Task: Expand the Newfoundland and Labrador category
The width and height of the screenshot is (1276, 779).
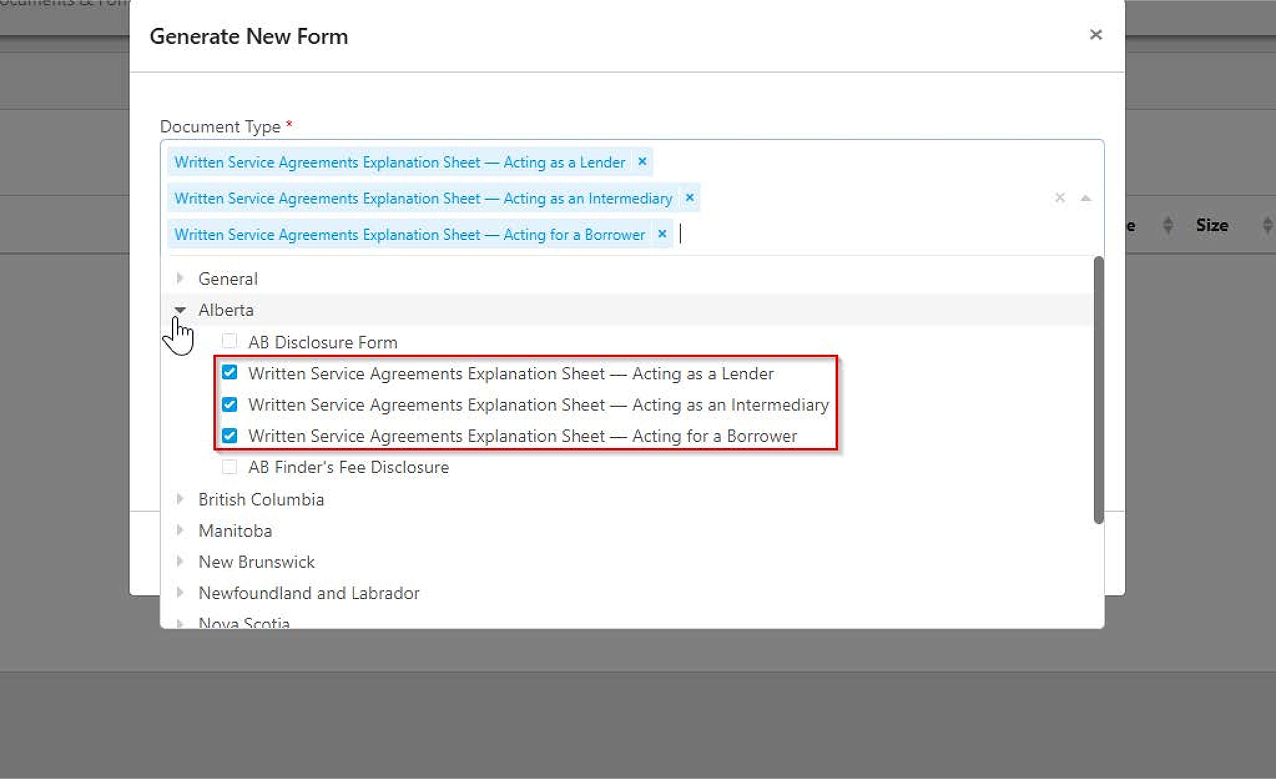Action: point(181,593)
